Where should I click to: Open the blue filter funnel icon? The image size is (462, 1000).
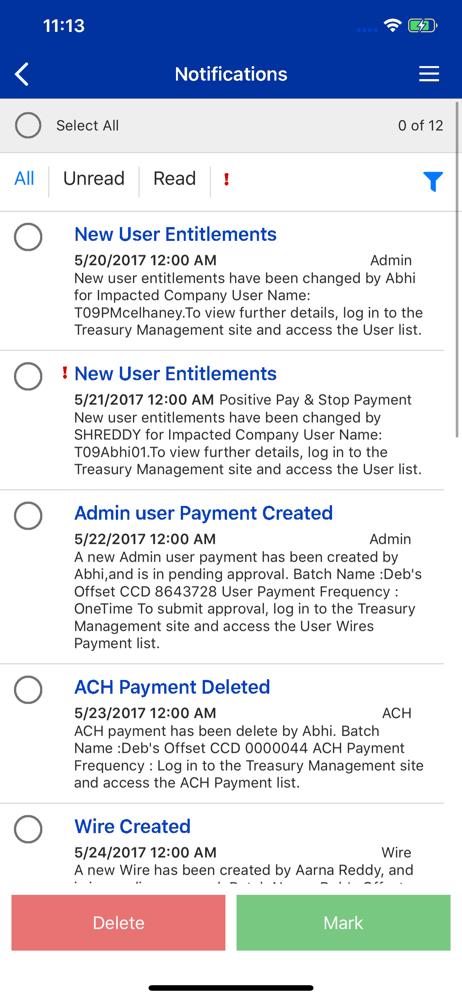click(x=433, y=182)
